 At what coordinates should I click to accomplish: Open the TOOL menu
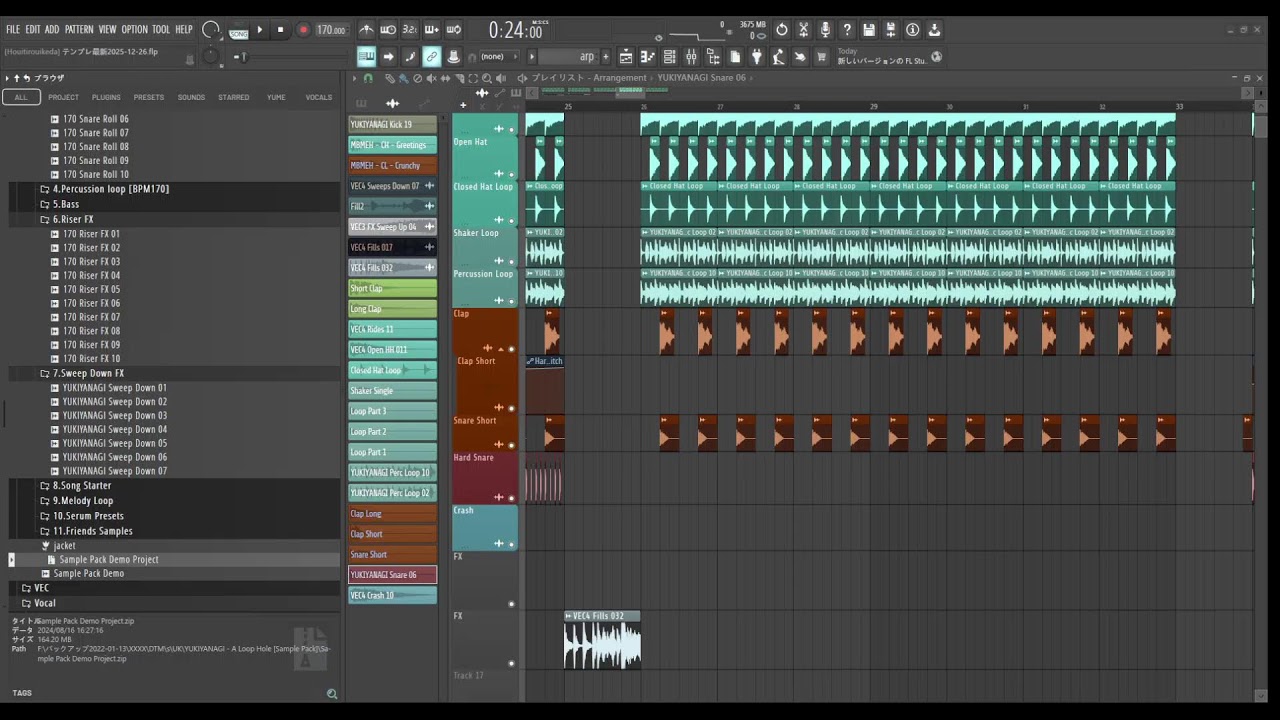click(x=161, y=30)
